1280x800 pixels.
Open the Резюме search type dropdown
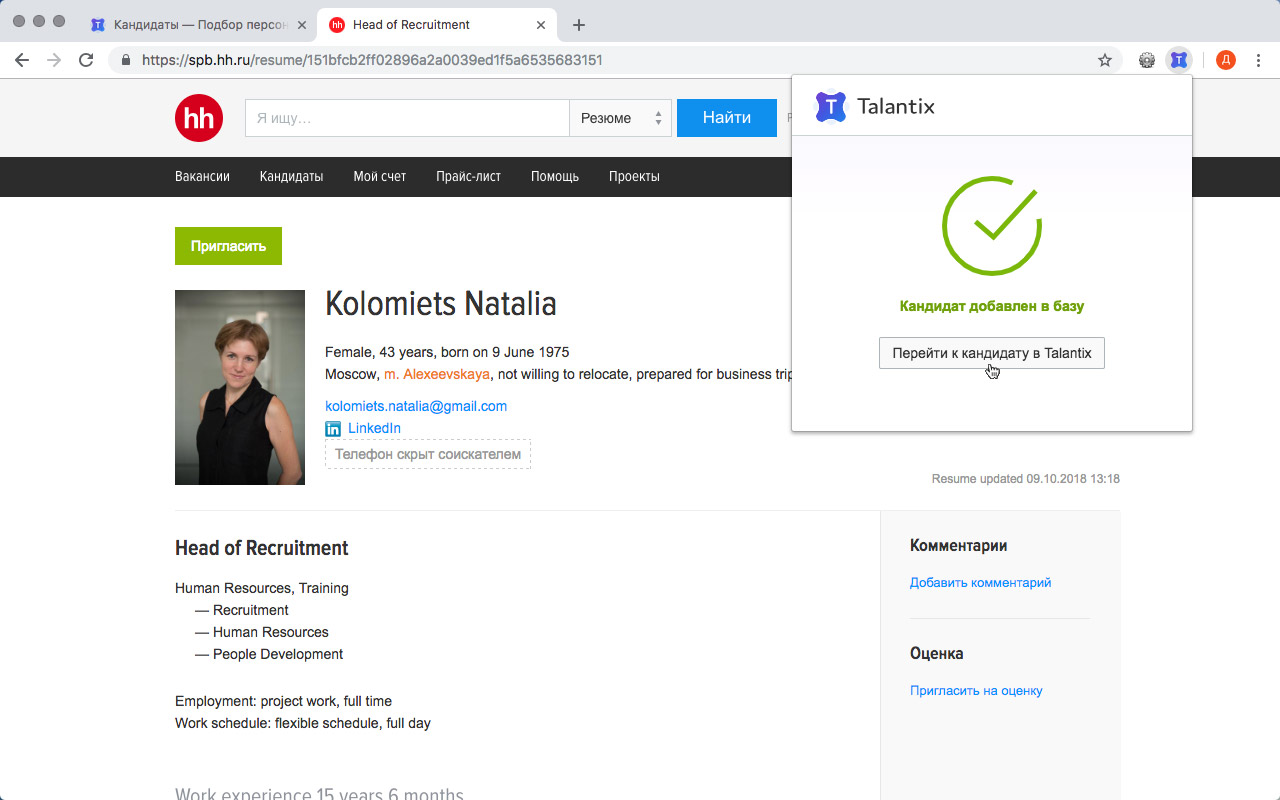[x=620, y=118]
